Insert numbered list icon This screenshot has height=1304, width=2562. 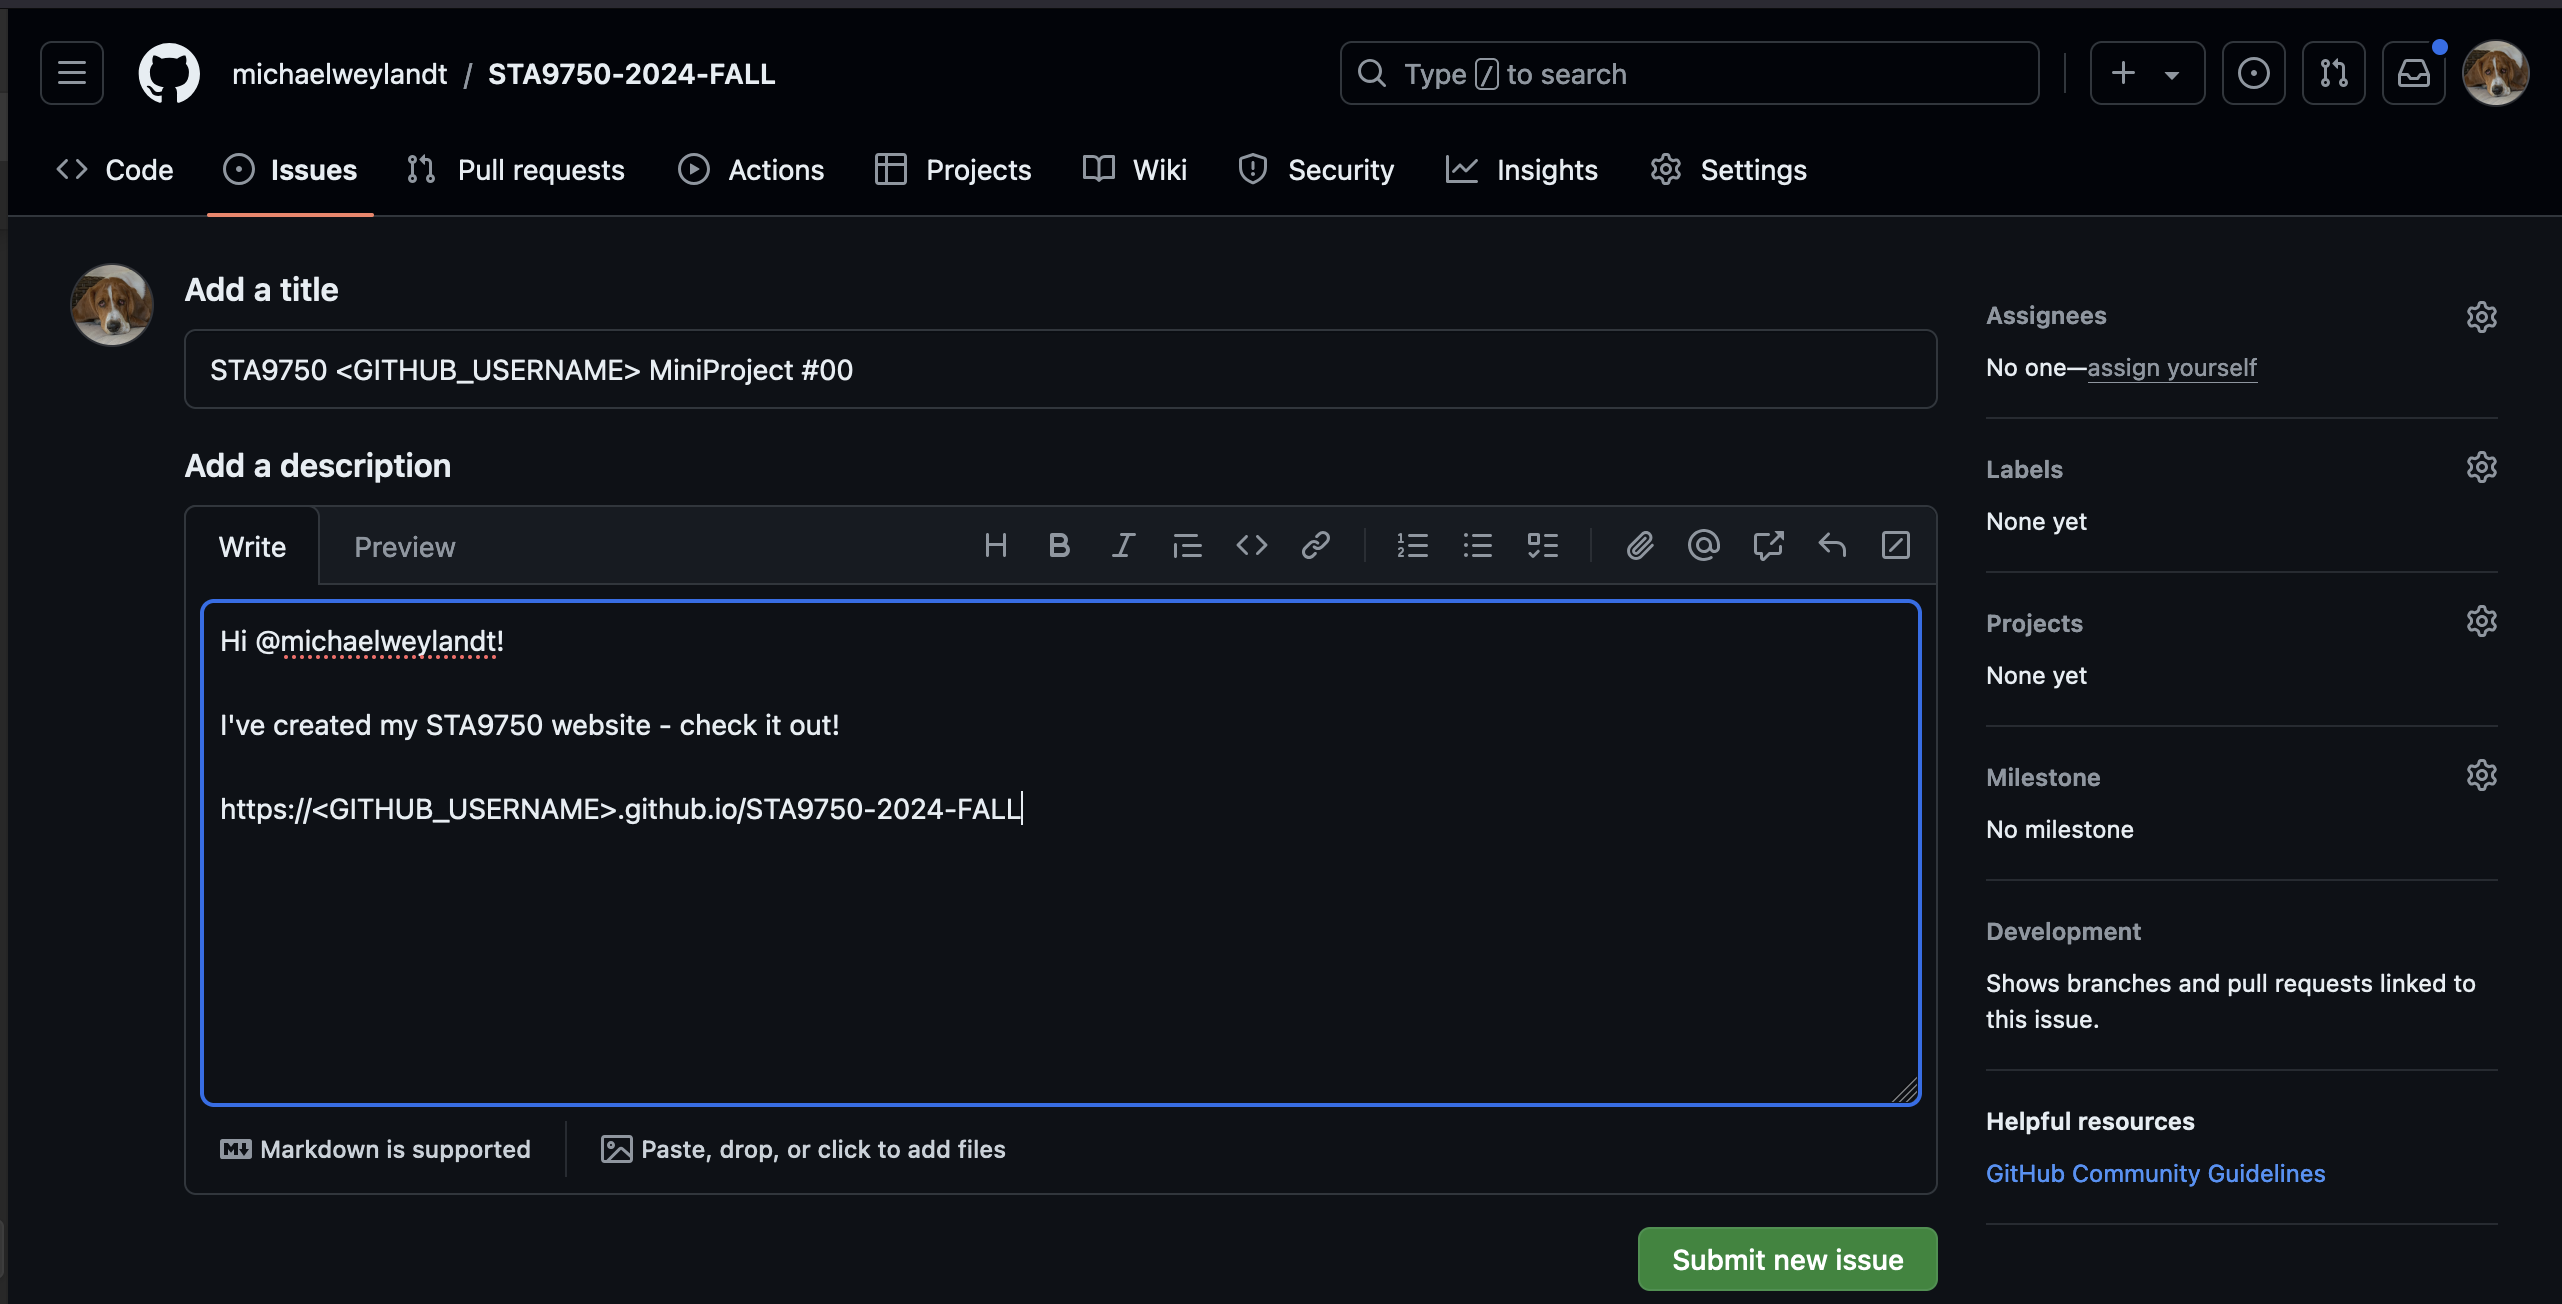1412,546
